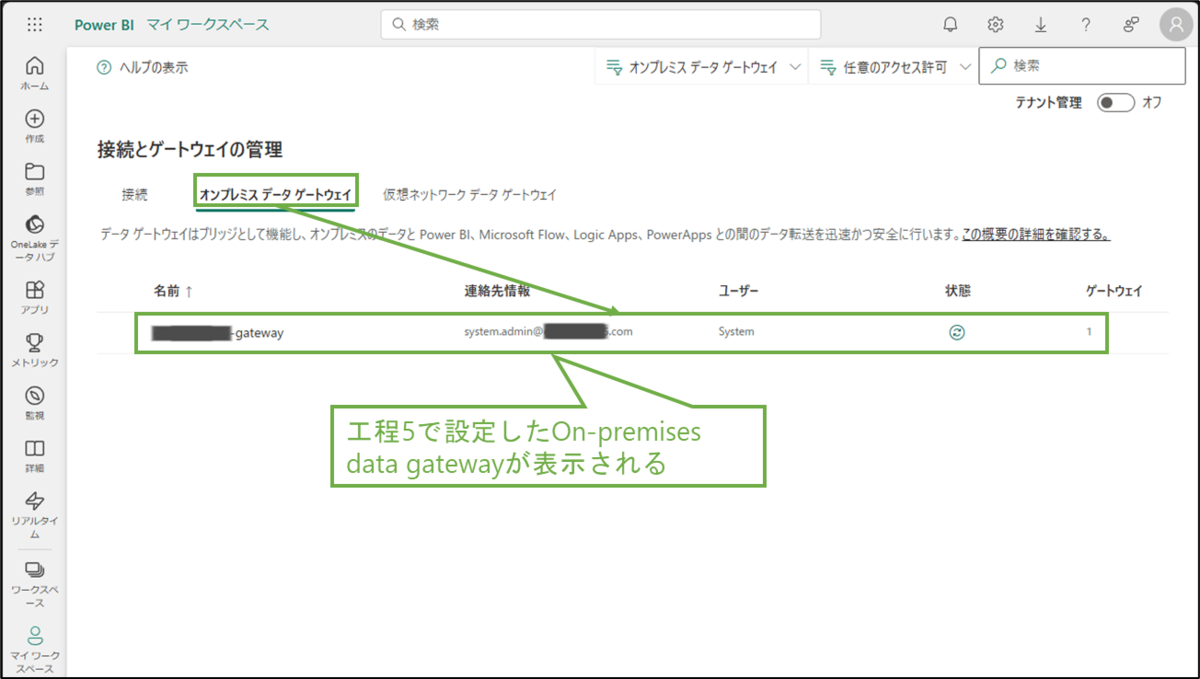Open マイ ワークスペース at sidebar bottom
The height and width of the screenshot is (679, 1200).
34,650
